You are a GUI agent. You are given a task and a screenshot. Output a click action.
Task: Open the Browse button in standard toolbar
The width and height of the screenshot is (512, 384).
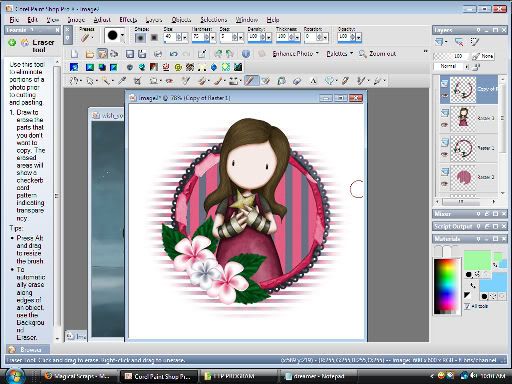(102, 54)
